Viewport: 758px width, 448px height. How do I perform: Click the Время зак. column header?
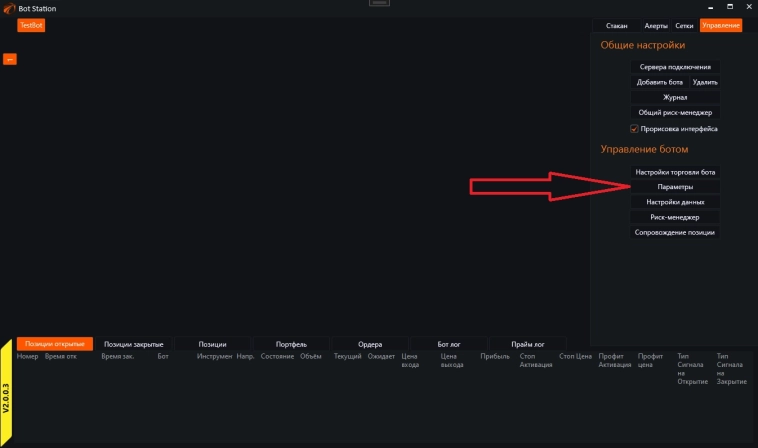[x=117, y=356]
